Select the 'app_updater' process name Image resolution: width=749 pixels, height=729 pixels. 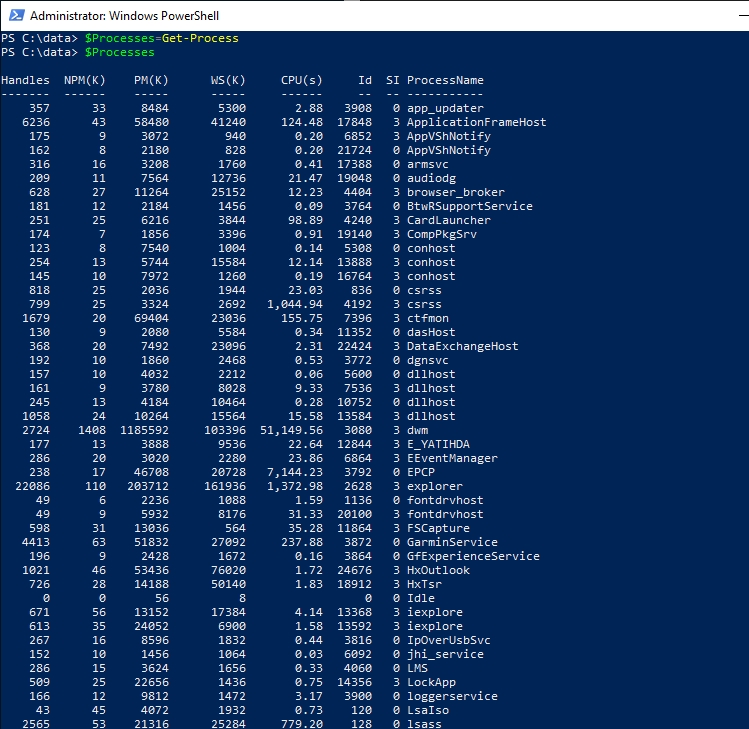[445, 108]
